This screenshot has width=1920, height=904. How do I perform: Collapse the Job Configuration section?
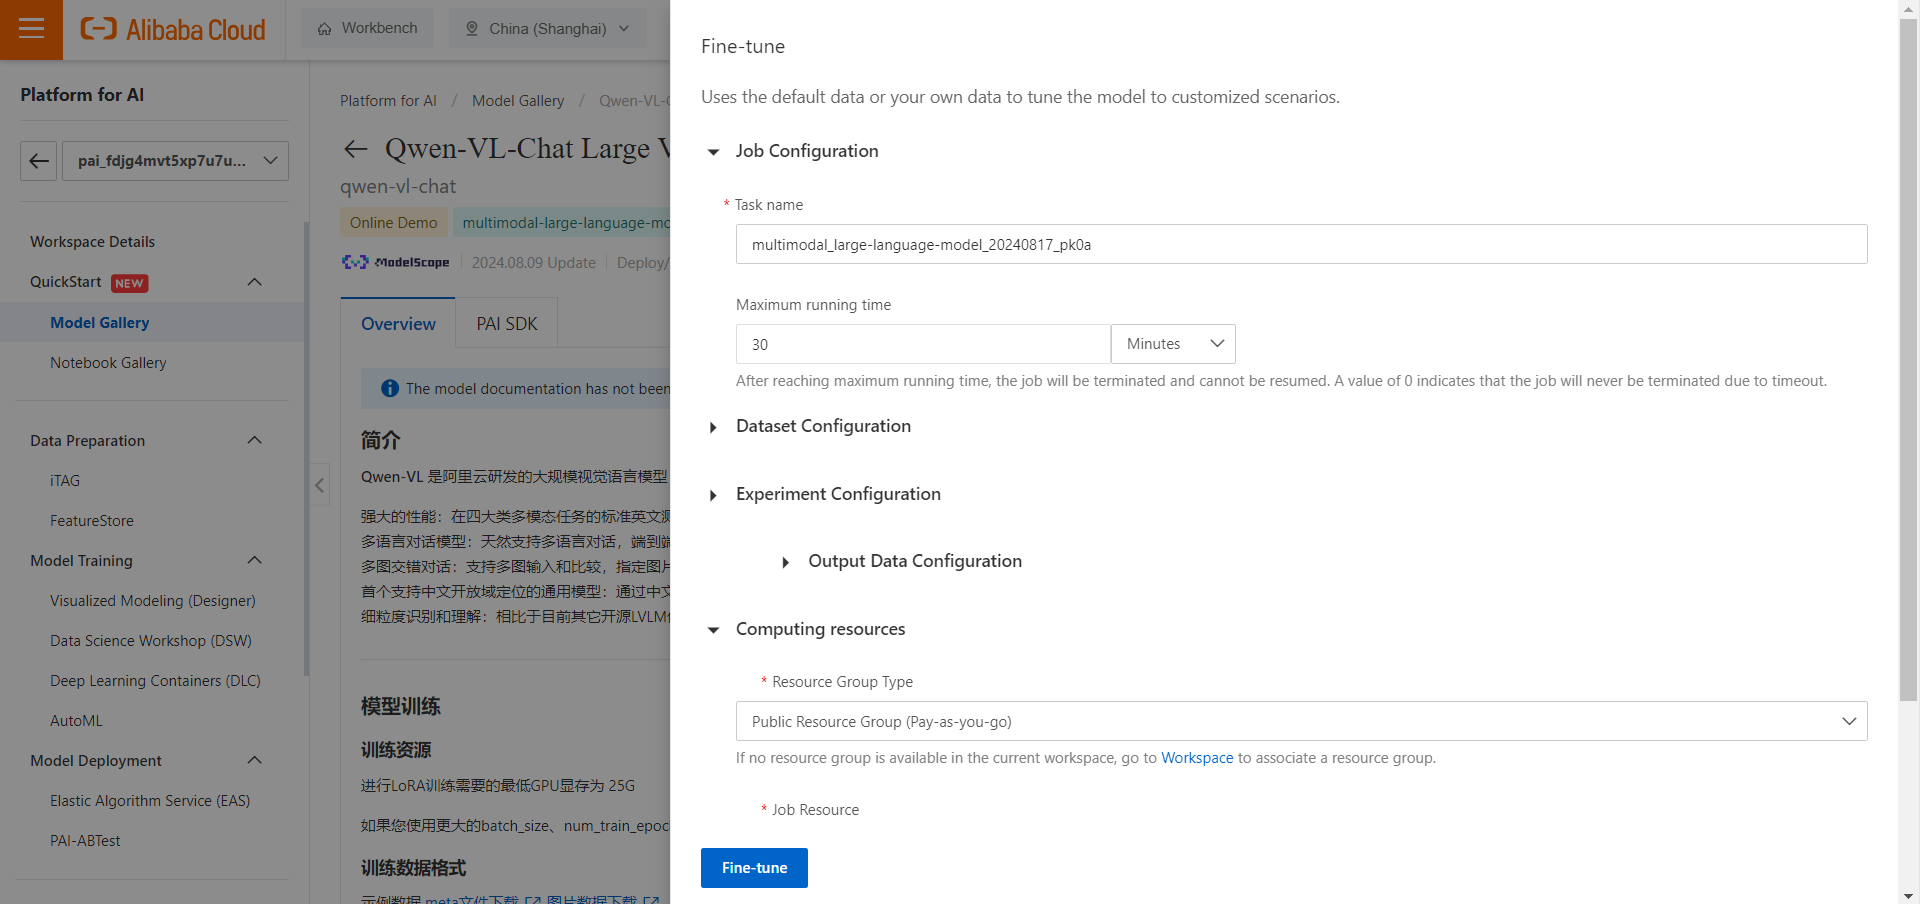(713, 152)
